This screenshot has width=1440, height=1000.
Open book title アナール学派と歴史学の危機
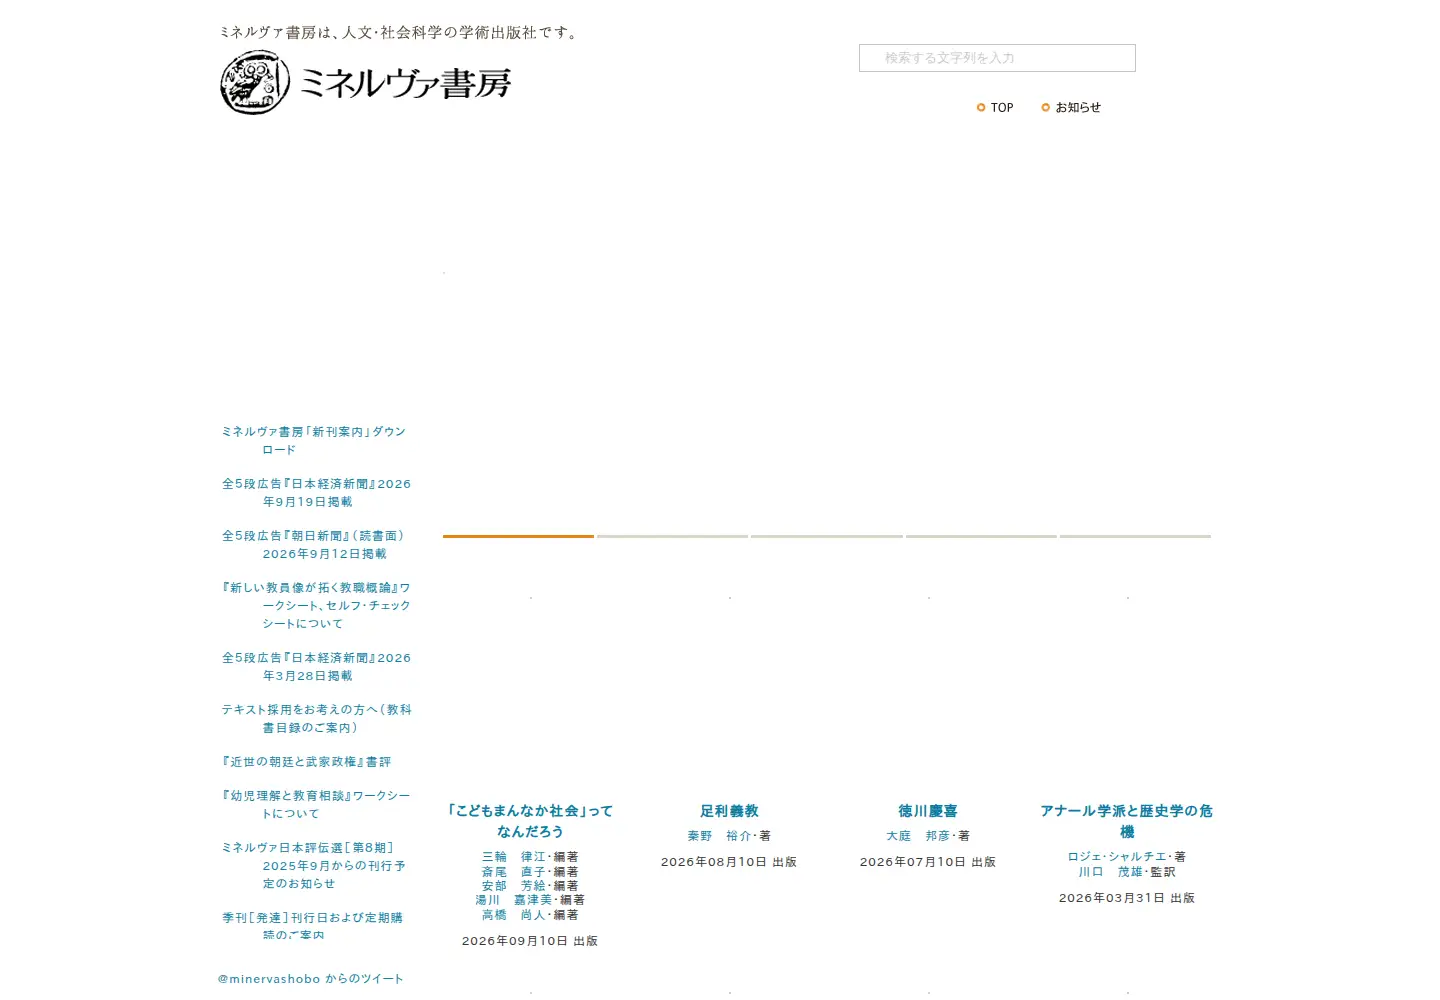(x=1127, y=821)
